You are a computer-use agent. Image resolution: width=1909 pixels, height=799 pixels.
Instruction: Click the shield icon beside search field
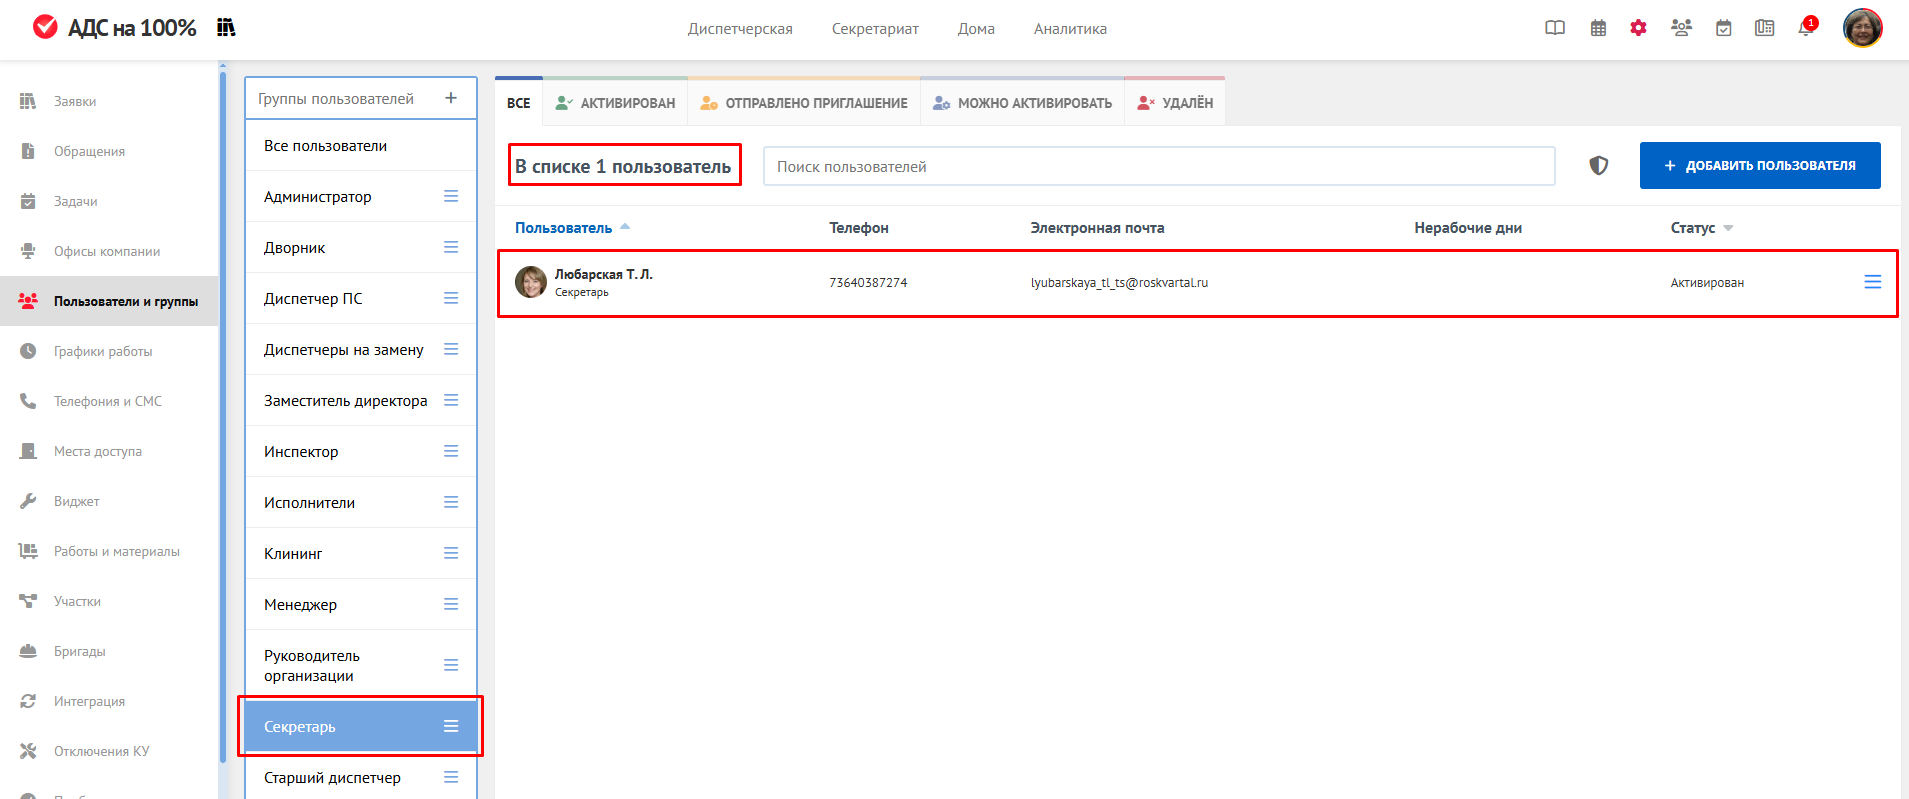pos(1598,166)
